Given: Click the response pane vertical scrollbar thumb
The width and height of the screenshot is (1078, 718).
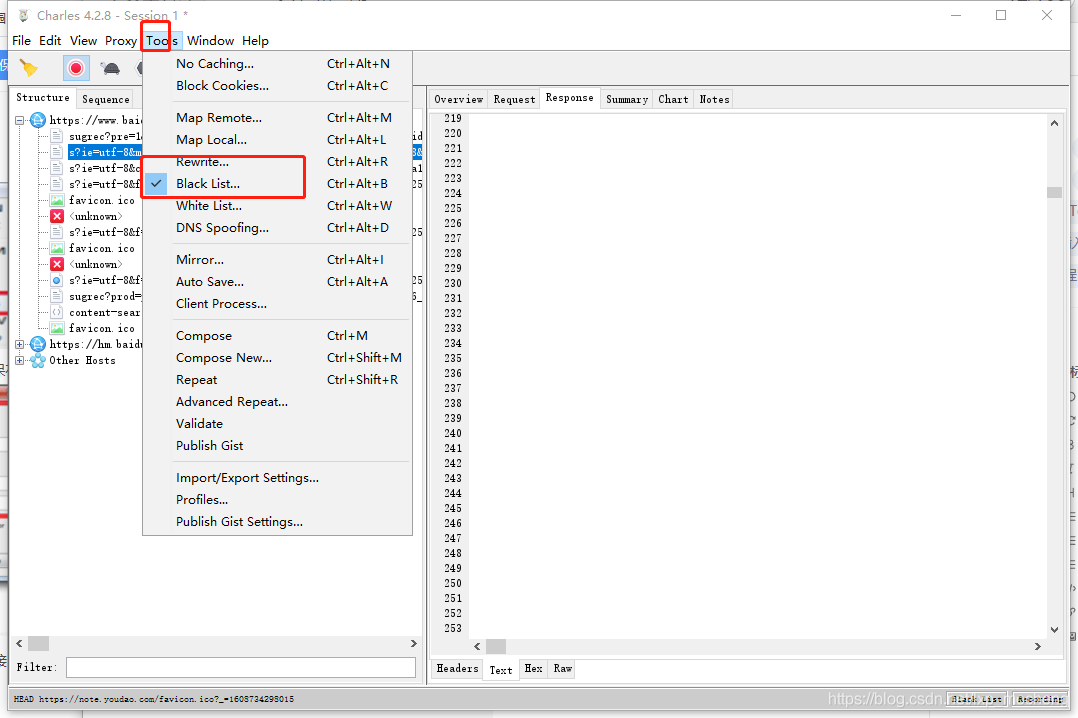Looking at the screenshot, I should point(1054,192).
